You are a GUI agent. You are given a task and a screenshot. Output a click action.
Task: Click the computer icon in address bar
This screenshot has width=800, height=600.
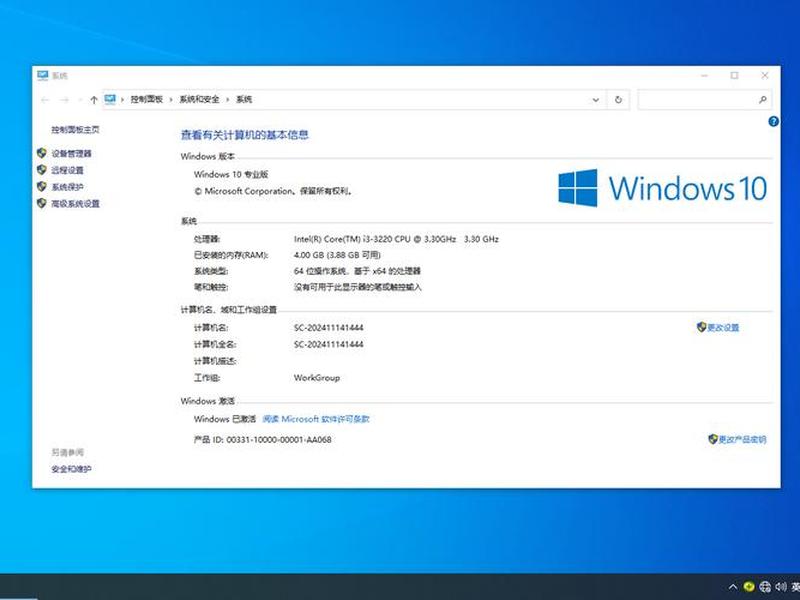click(110, 99)
